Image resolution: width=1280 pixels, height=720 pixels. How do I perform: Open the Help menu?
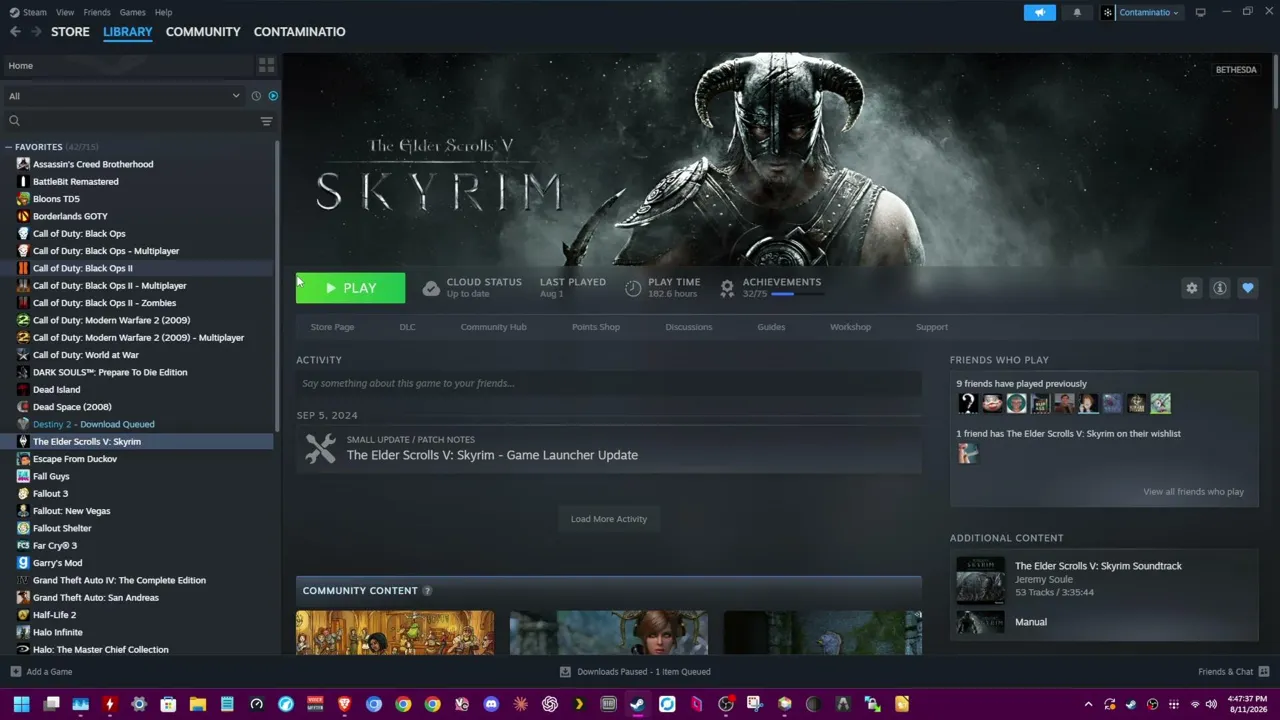coord(164,12)
